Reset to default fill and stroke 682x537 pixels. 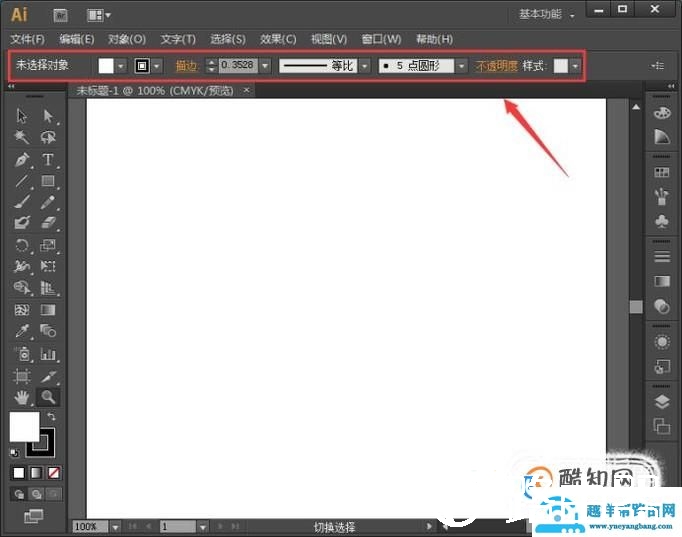(x=14, y=453)
